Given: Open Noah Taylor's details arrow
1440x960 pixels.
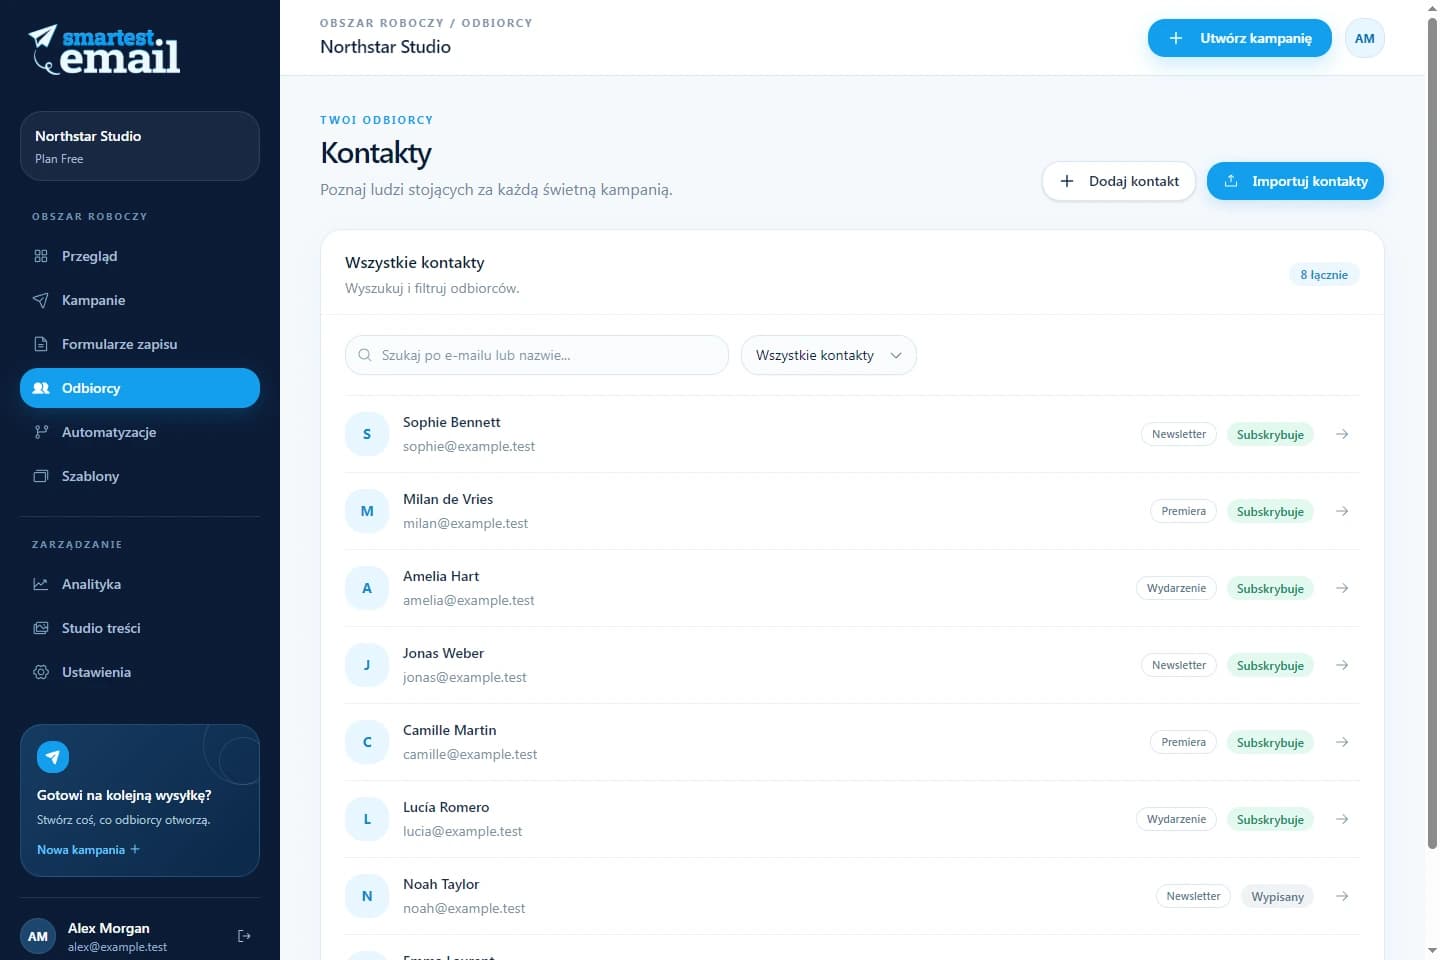Looking at the screenshot, I should 1342,896.
